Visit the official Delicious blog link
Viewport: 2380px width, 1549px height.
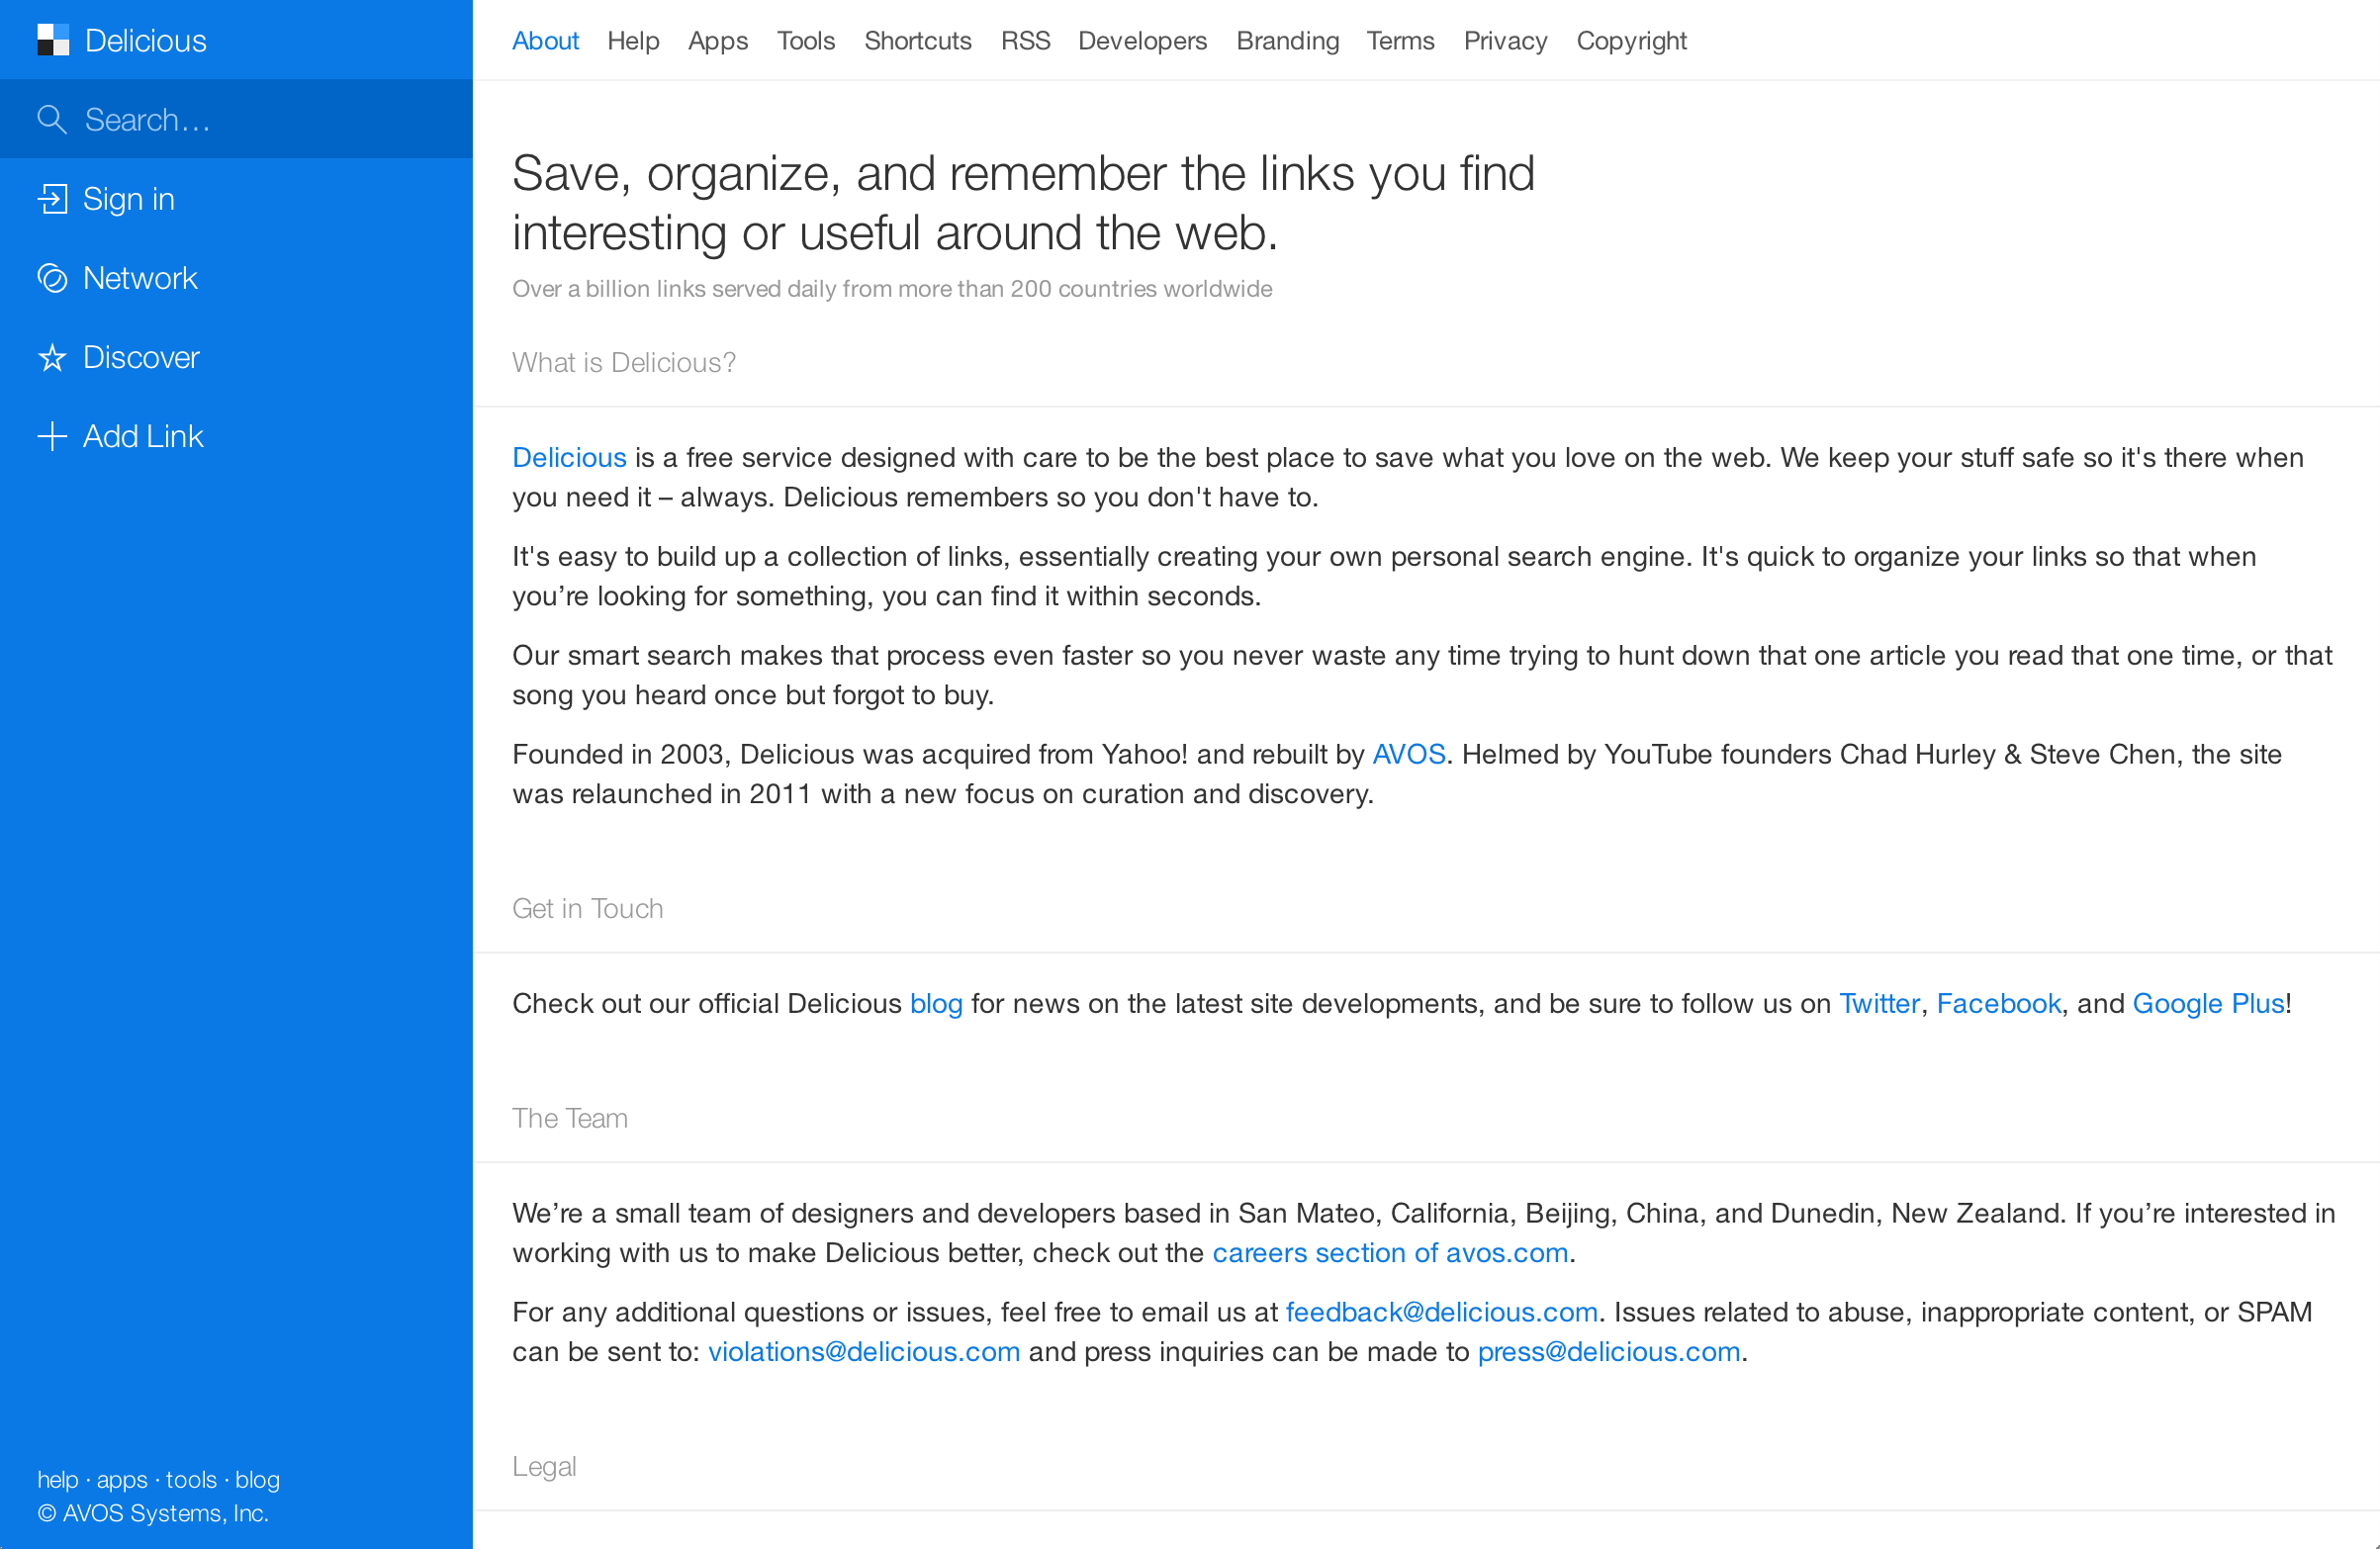point(936,1003)
